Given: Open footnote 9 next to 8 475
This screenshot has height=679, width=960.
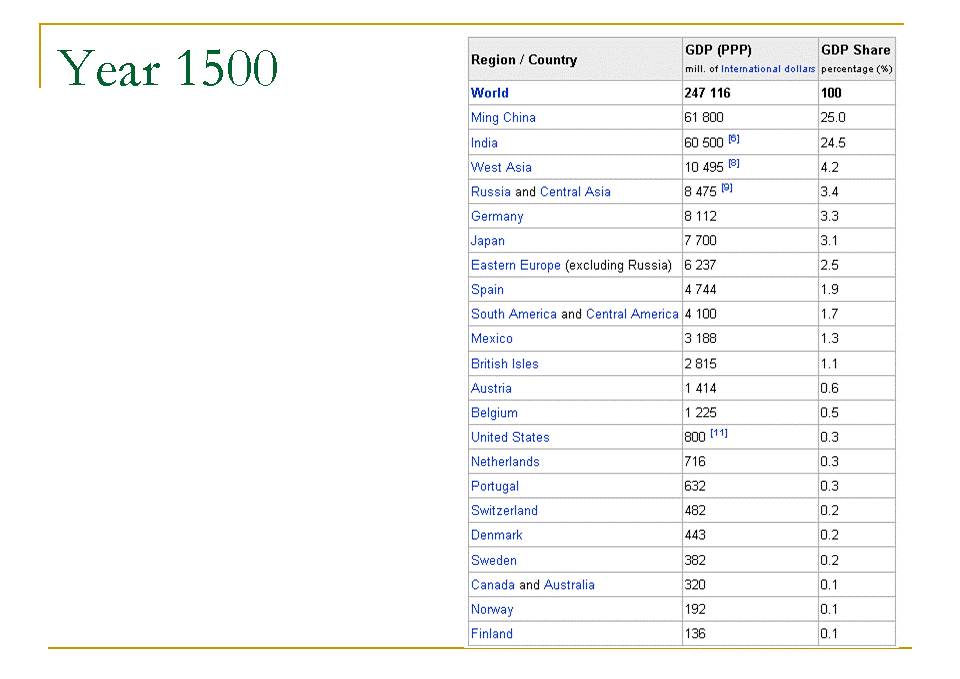Looking at the screenshot, I should click(727, 188).
